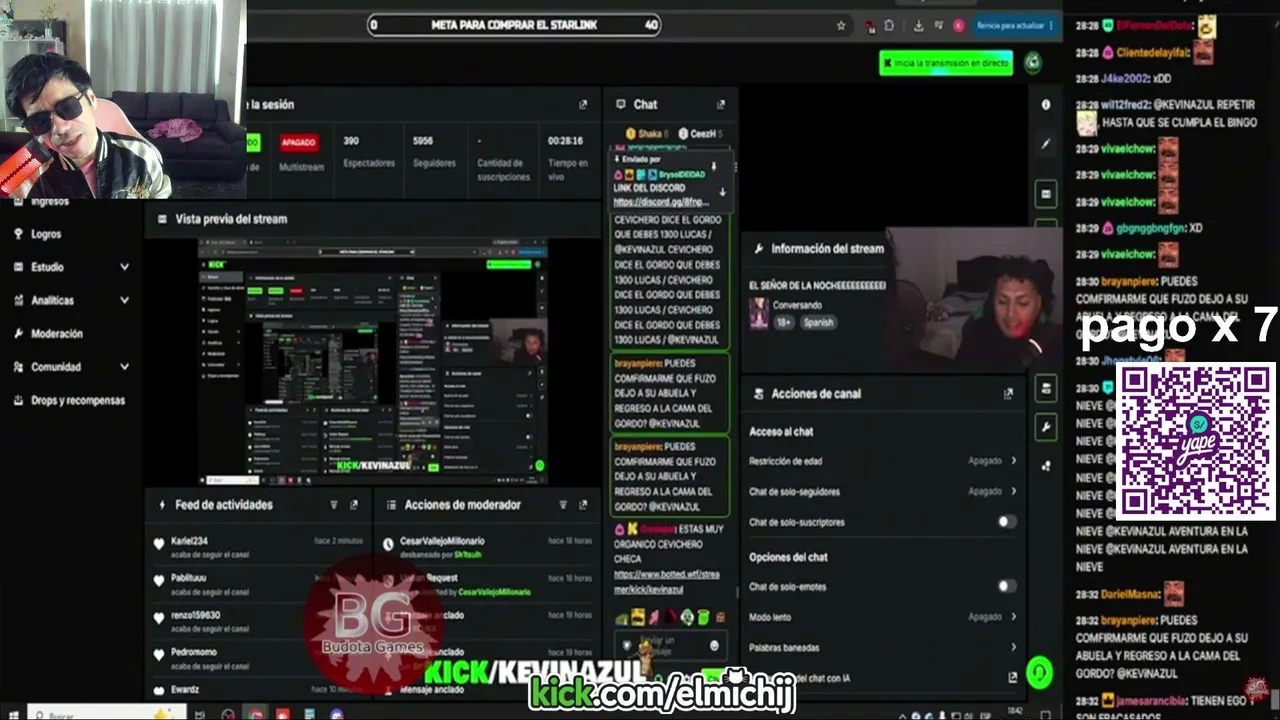This screenshot has height=720, width=1280.
Task: Pop out the Acciones de canal panel
Action: pyautogui.click(x=1008, y=394)
